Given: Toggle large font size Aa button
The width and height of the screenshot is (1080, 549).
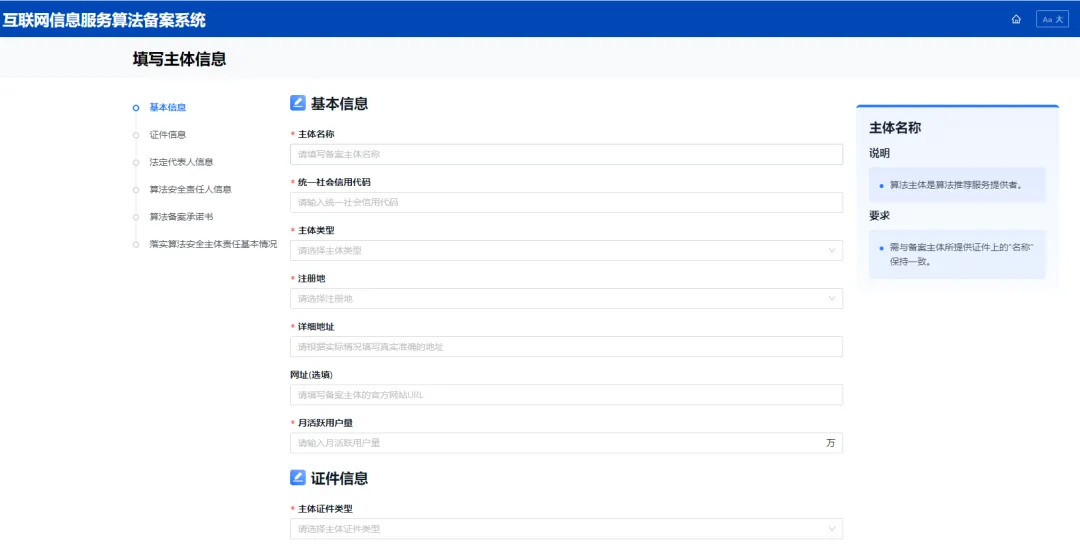Looking at the screenshot, I should click(1052, 19).
